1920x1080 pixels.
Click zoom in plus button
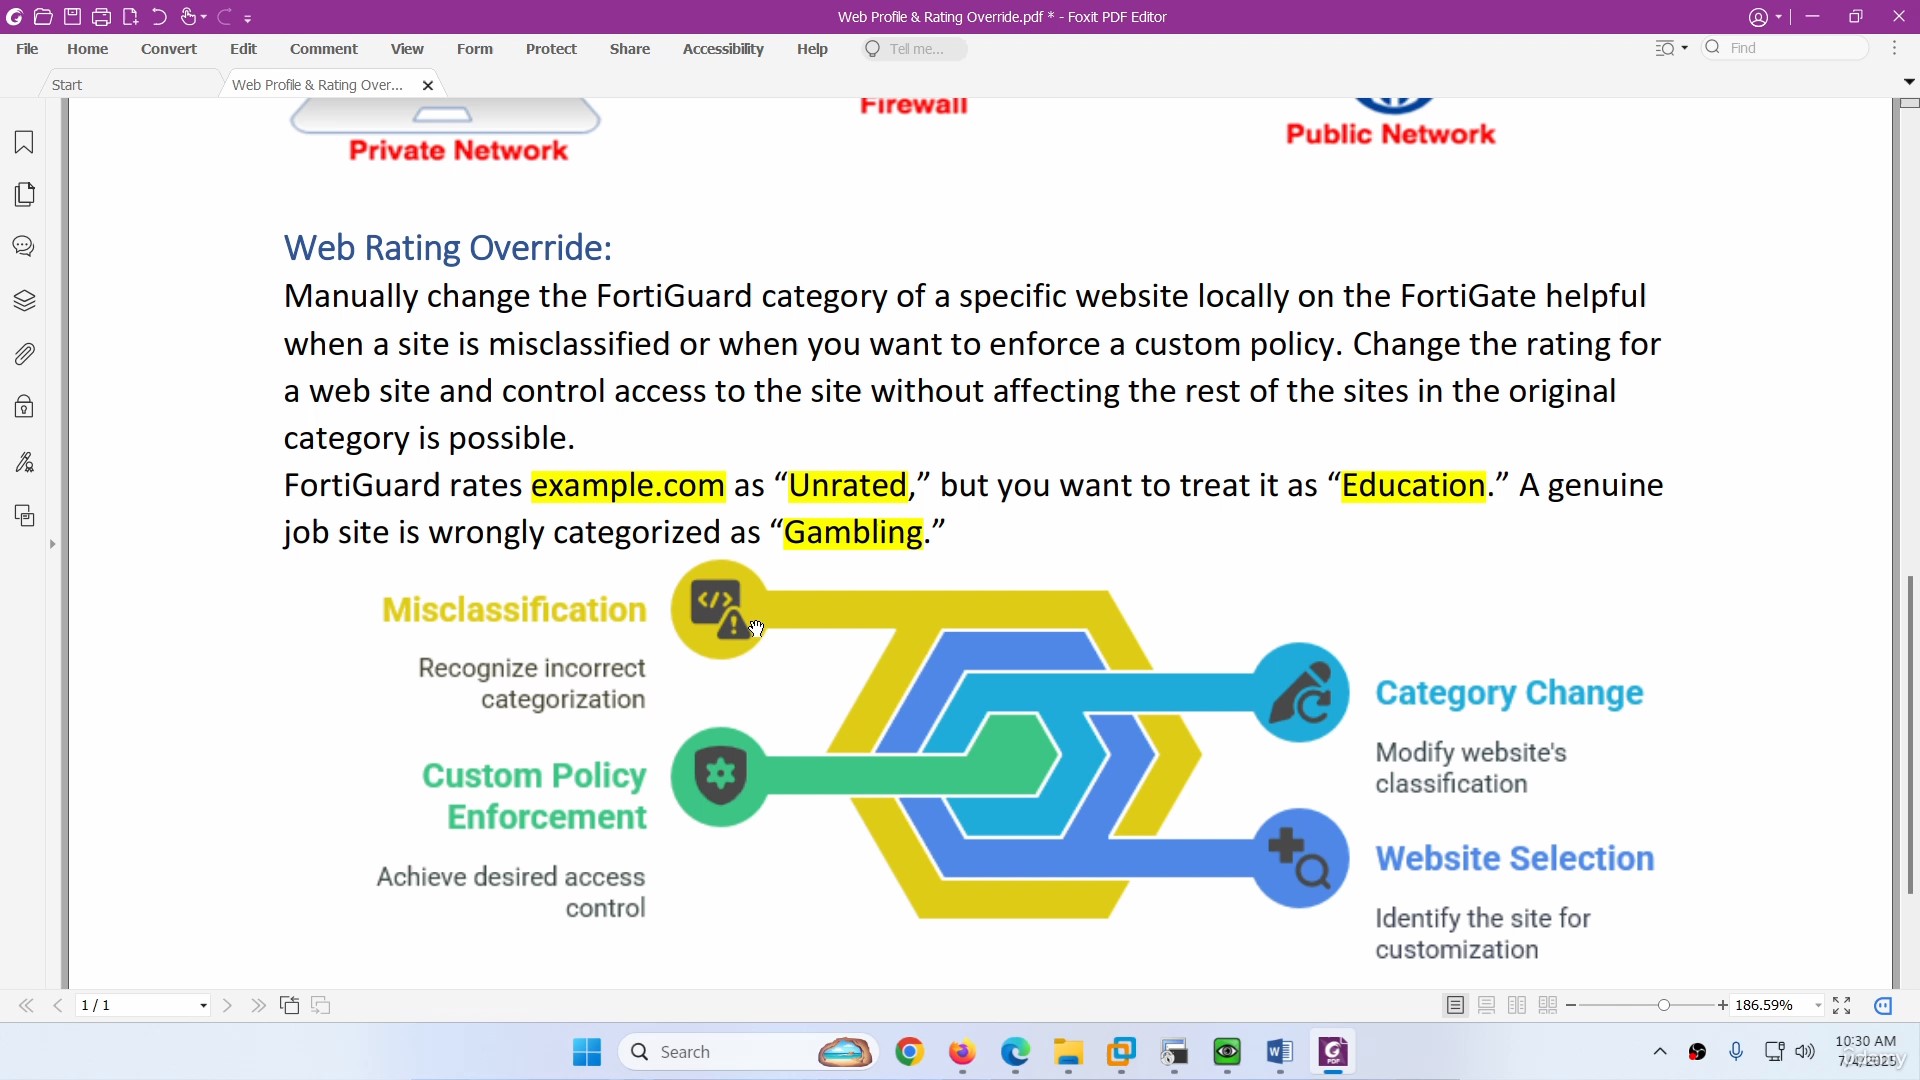[x=1723, y=1005]
